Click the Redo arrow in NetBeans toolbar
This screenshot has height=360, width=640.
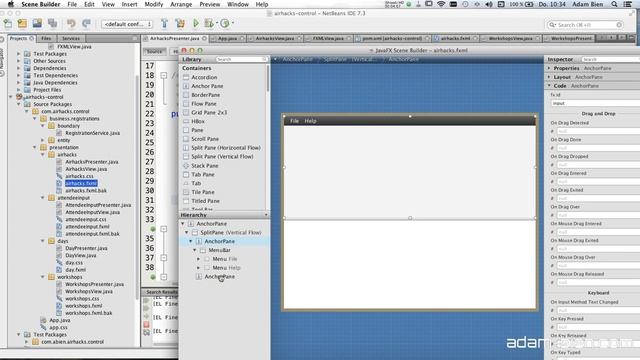tap(86, 24)
